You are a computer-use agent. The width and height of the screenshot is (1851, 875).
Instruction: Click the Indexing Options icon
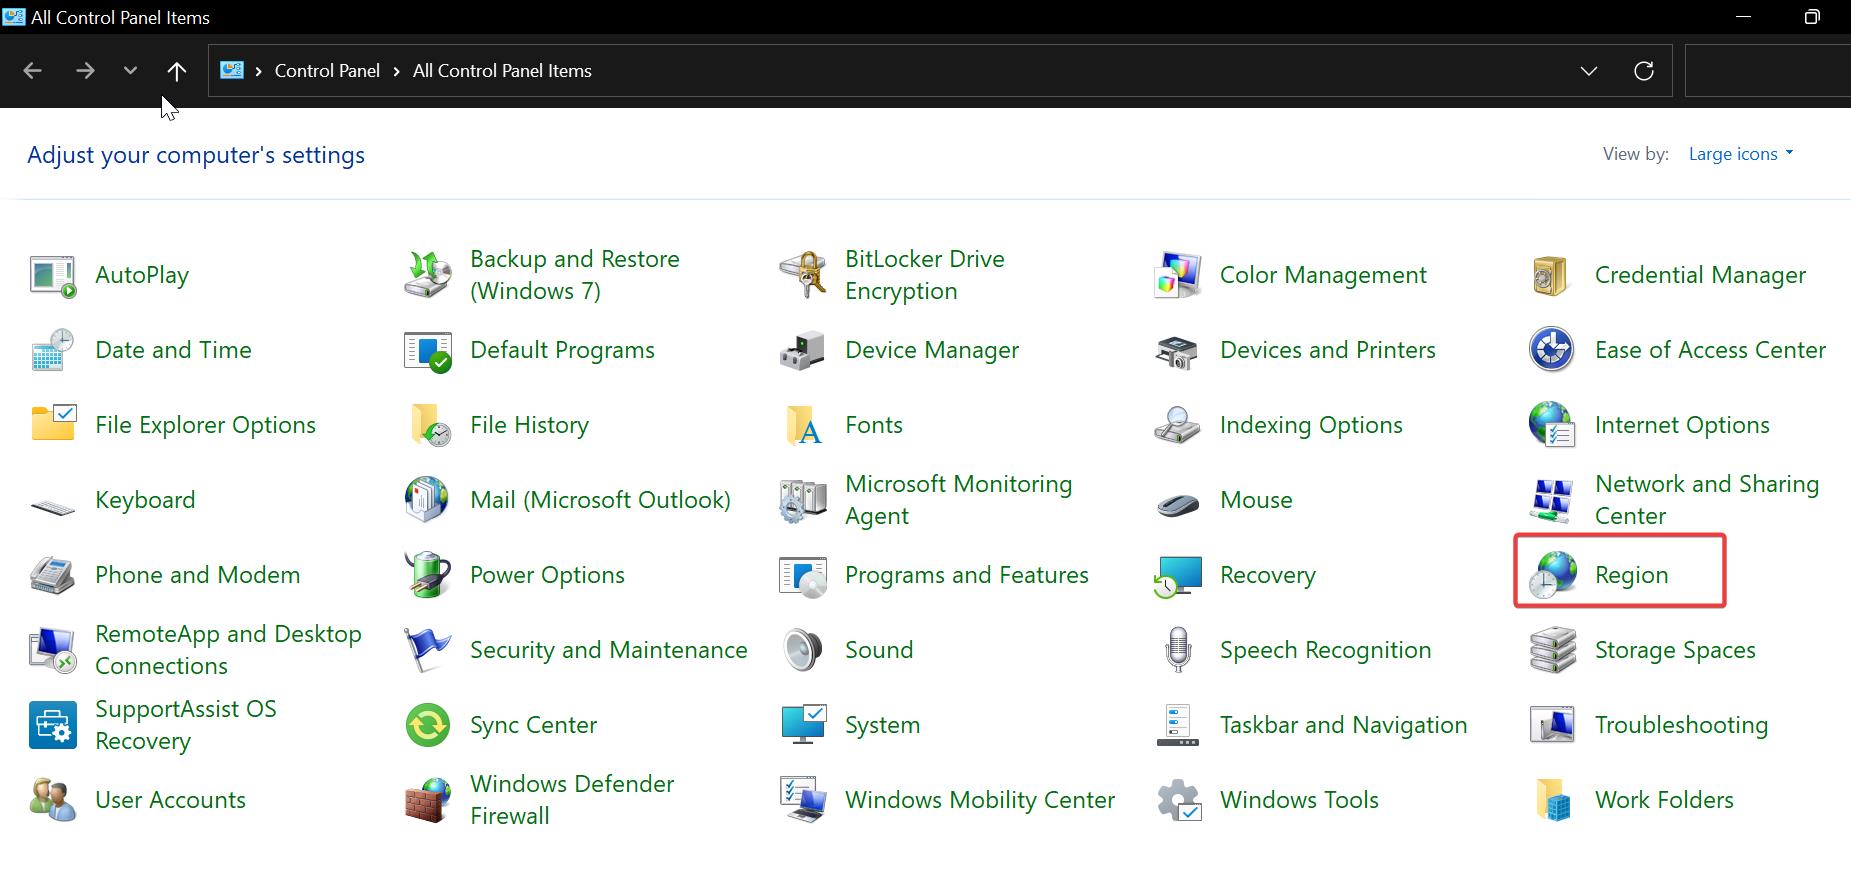[1178, 425]
